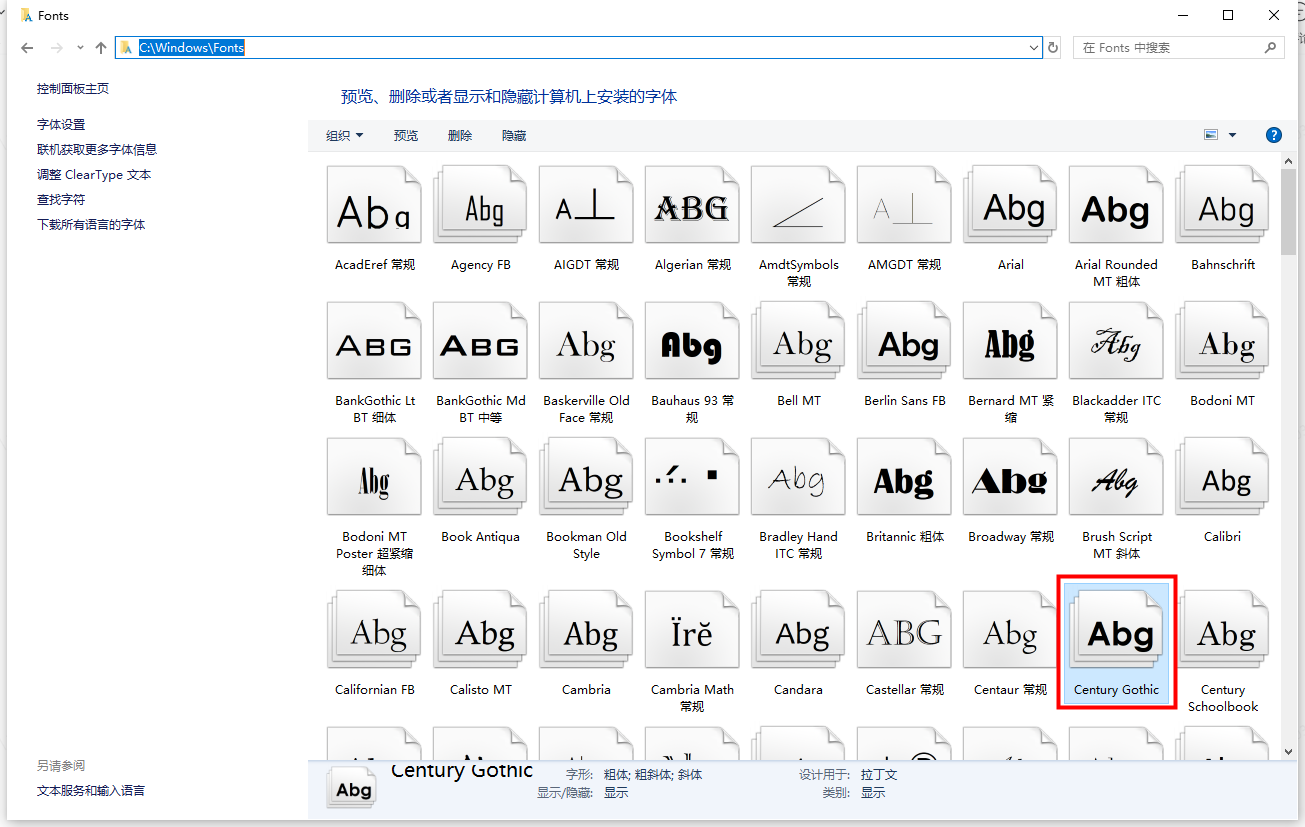Click the Back navigation arrow

(27, 48)
